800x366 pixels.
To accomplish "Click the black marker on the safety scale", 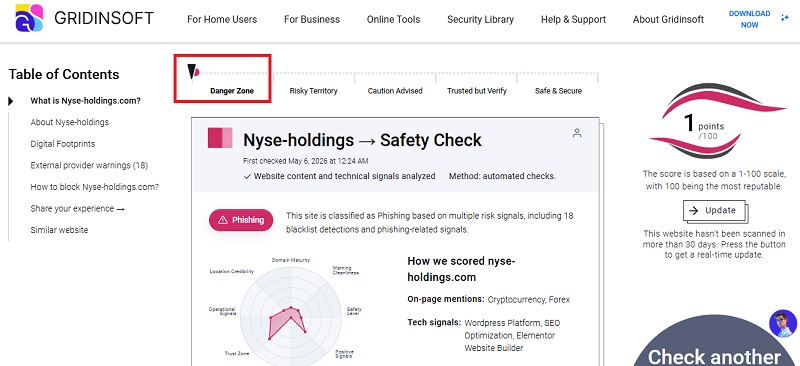I will (x=192, y=71).
